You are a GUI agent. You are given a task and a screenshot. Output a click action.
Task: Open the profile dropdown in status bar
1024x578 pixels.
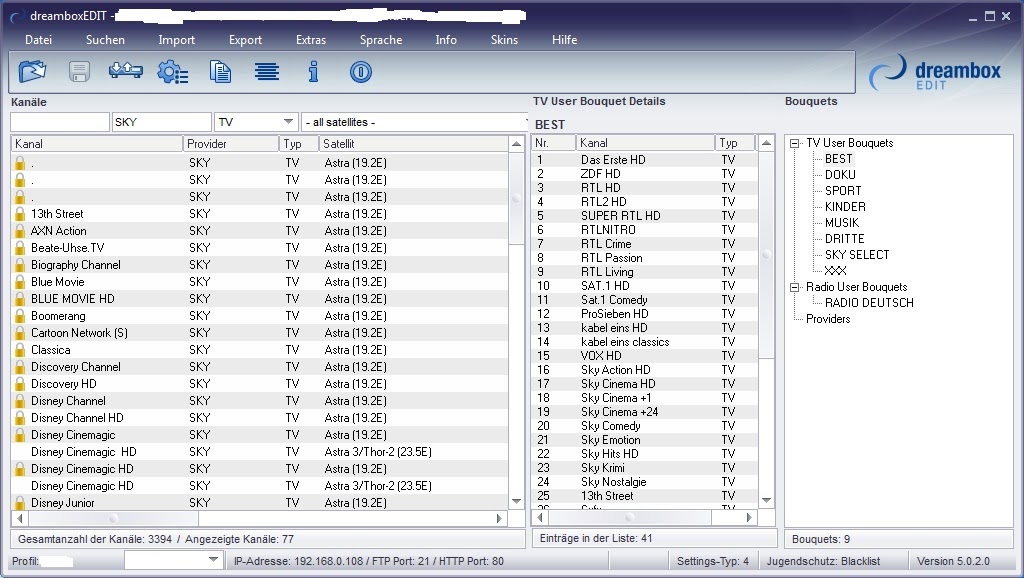click(213, 560)
